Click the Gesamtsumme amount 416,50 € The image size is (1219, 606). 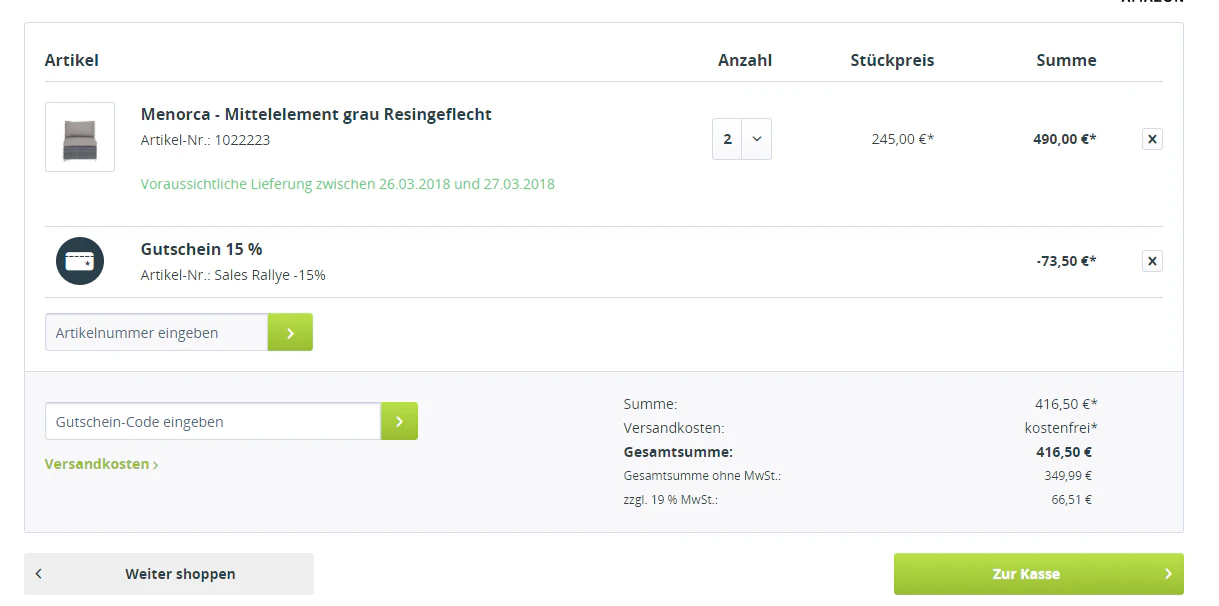(1064, 452)
